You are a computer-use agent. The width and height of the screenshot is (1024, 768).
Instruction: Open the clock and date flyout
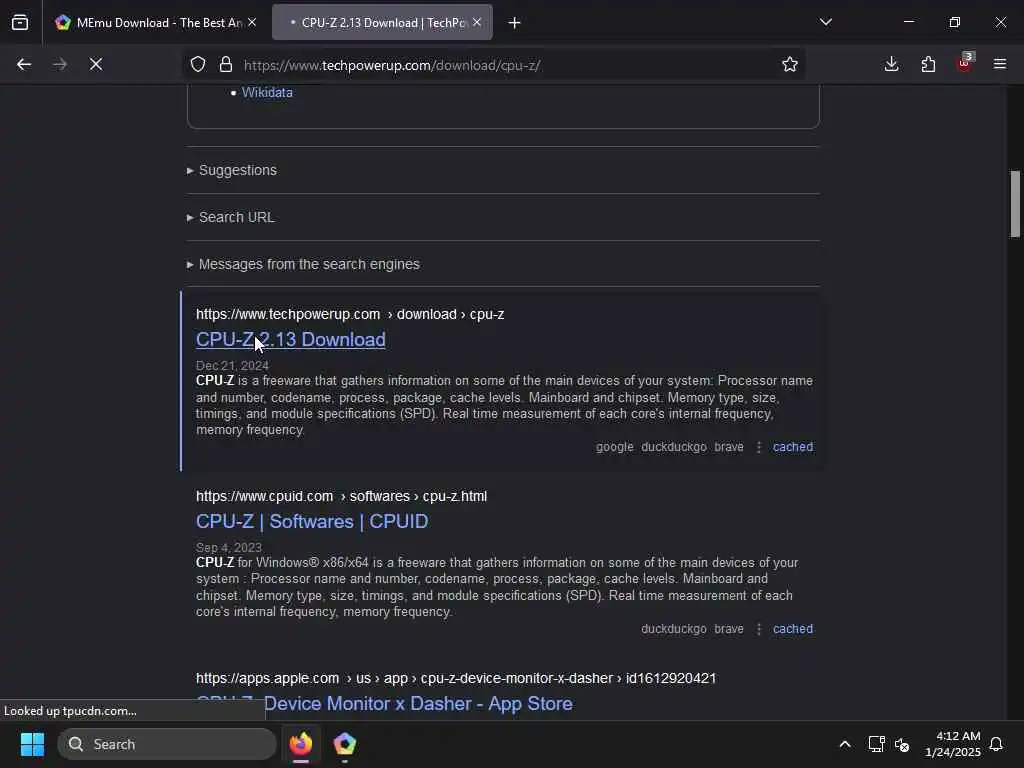coord(952,744)
